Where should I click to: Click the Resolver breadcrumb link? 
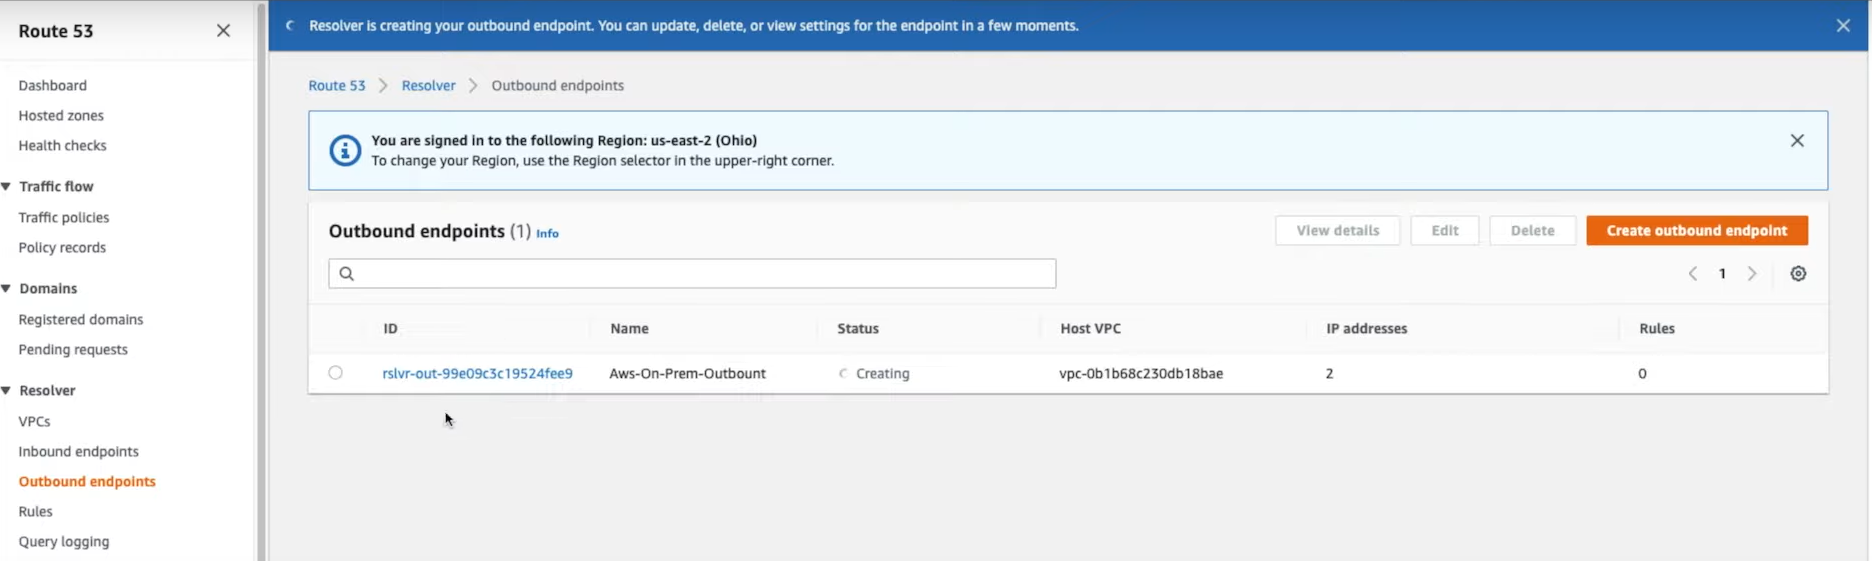(429, 86)
